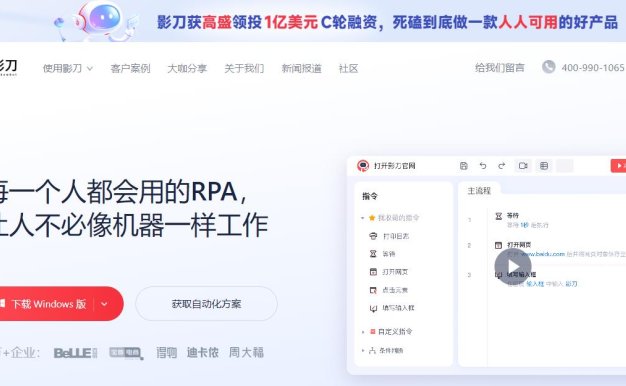The width and height of the screenshot is (626, 386).
Task: Click the 滔搏 brand logo
Action: (x=166, y=352)
